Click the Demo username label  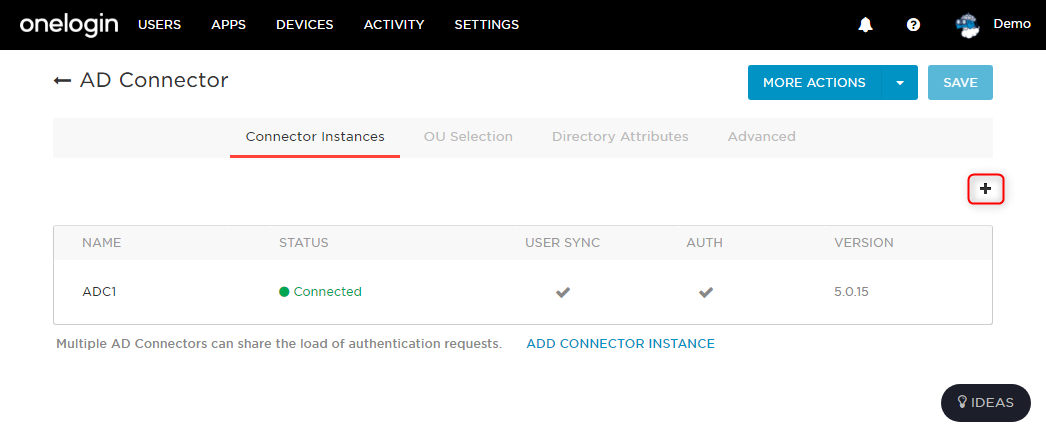1012,23
